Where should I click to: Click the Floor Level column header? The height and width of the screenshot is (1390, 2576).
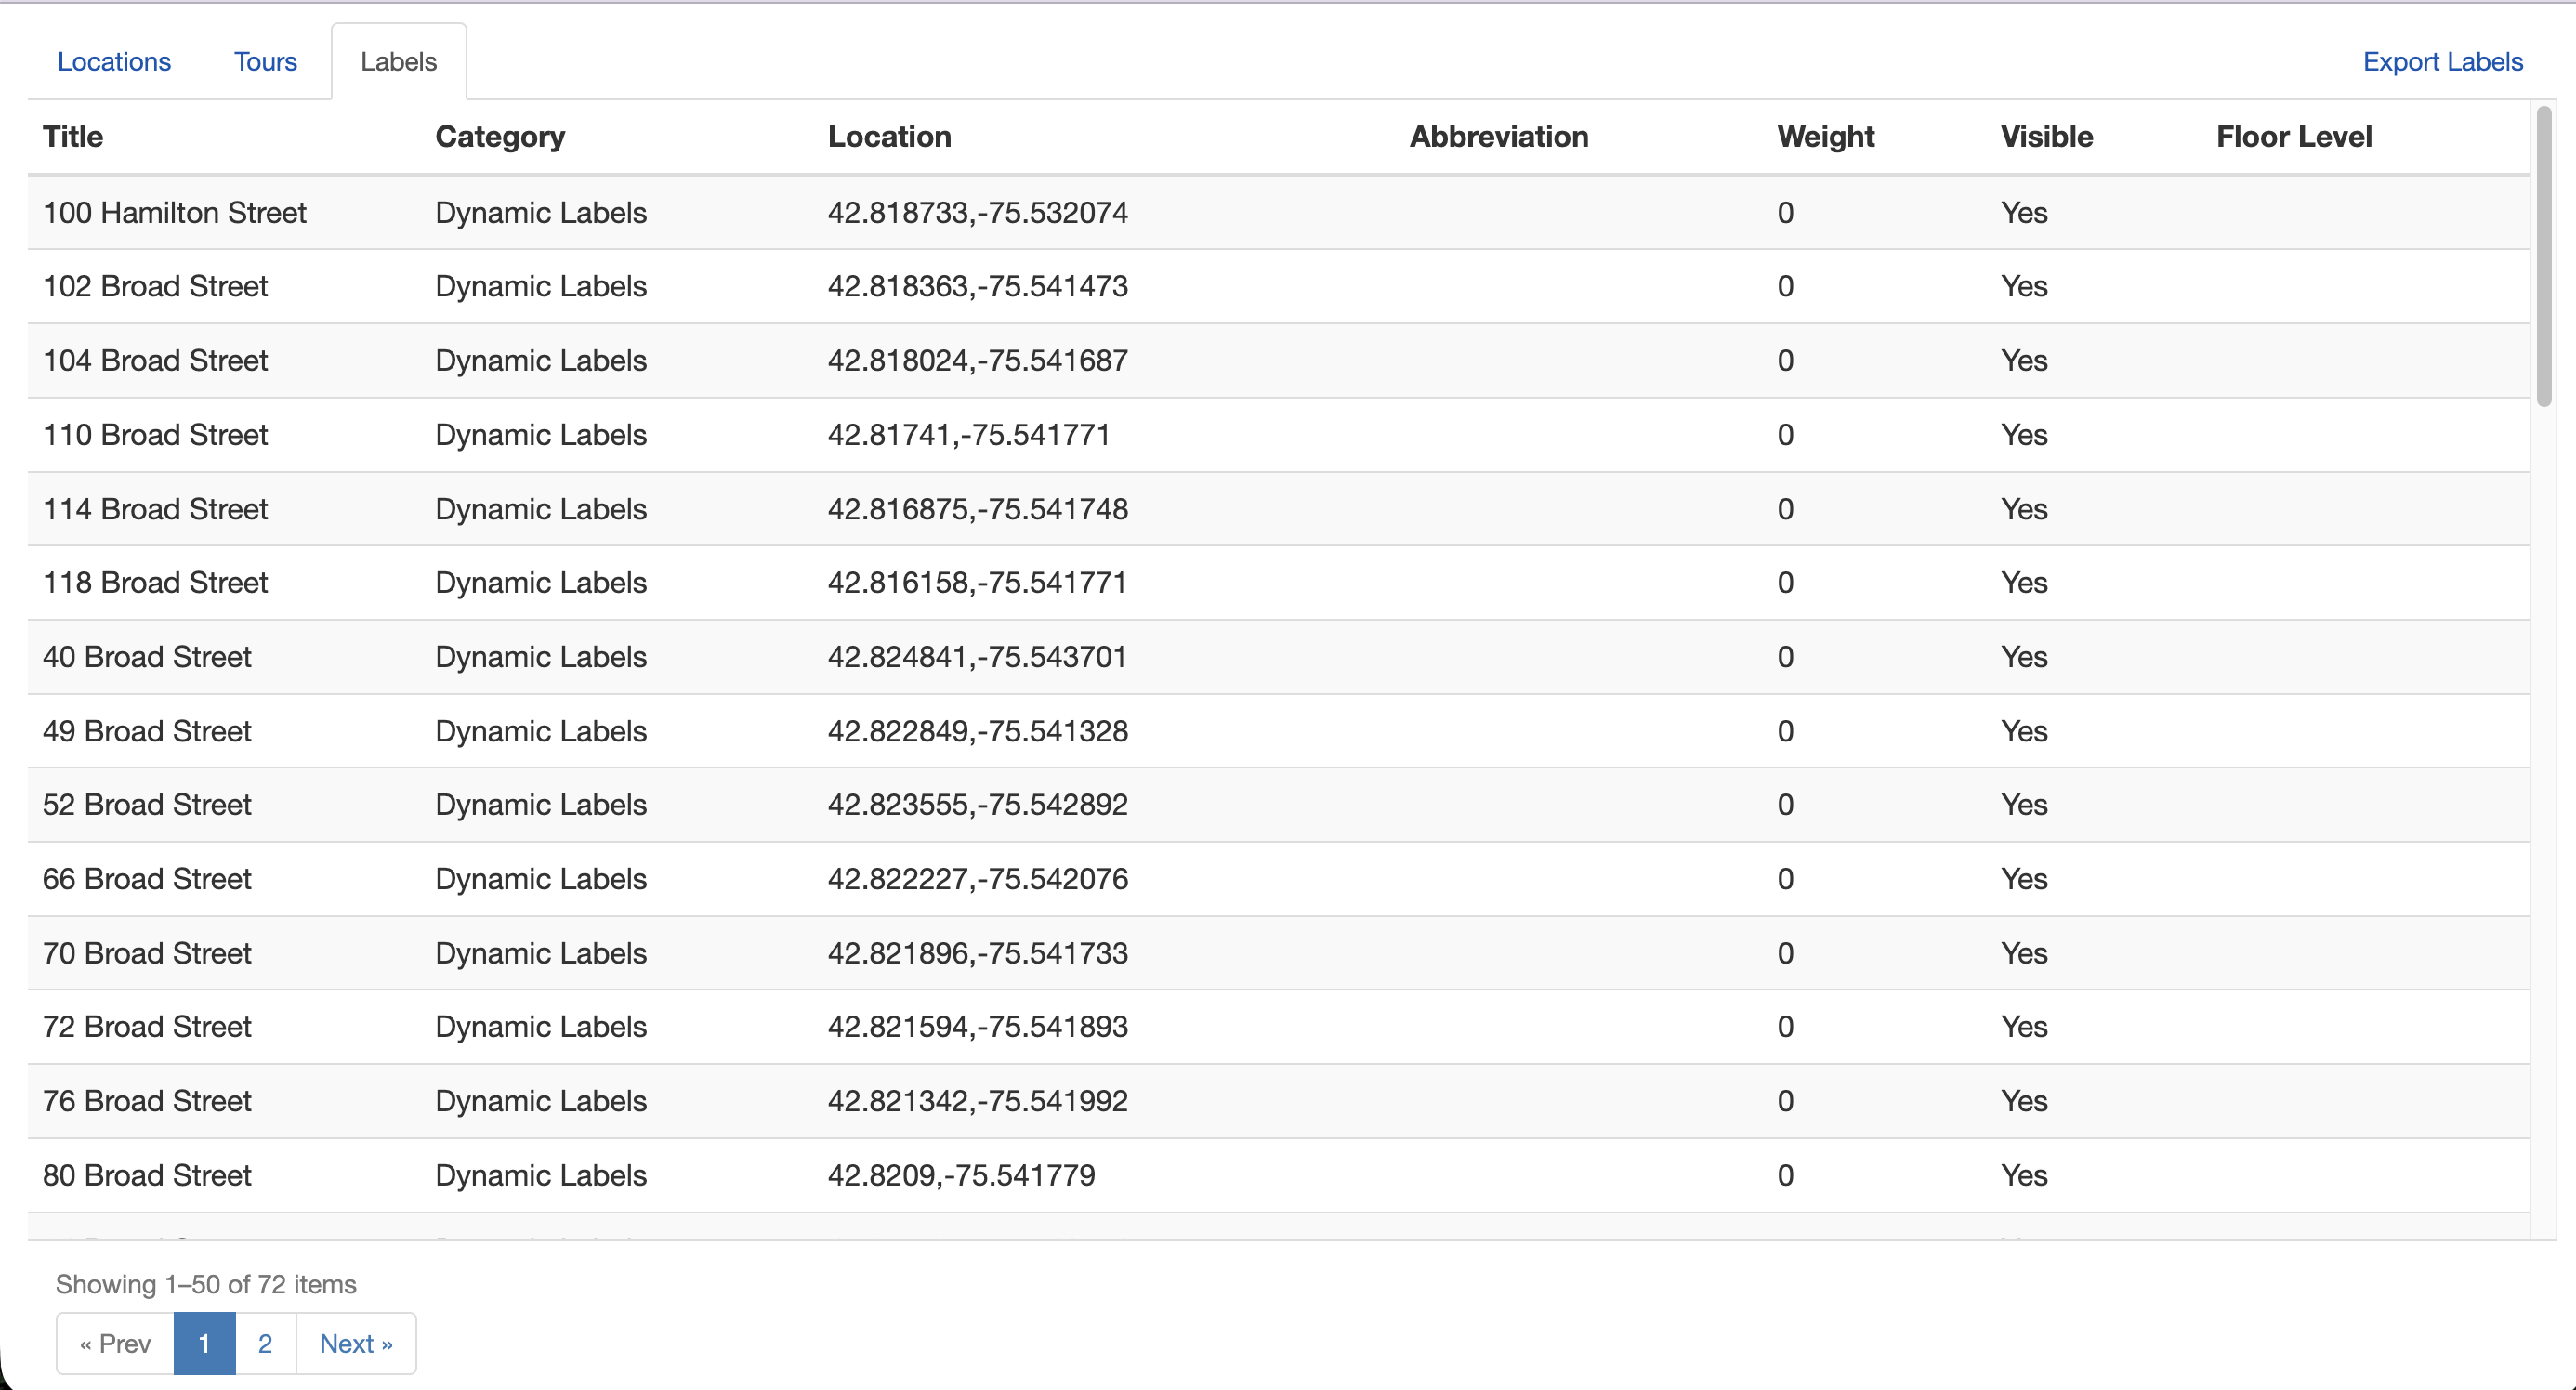click(2293, 137)
